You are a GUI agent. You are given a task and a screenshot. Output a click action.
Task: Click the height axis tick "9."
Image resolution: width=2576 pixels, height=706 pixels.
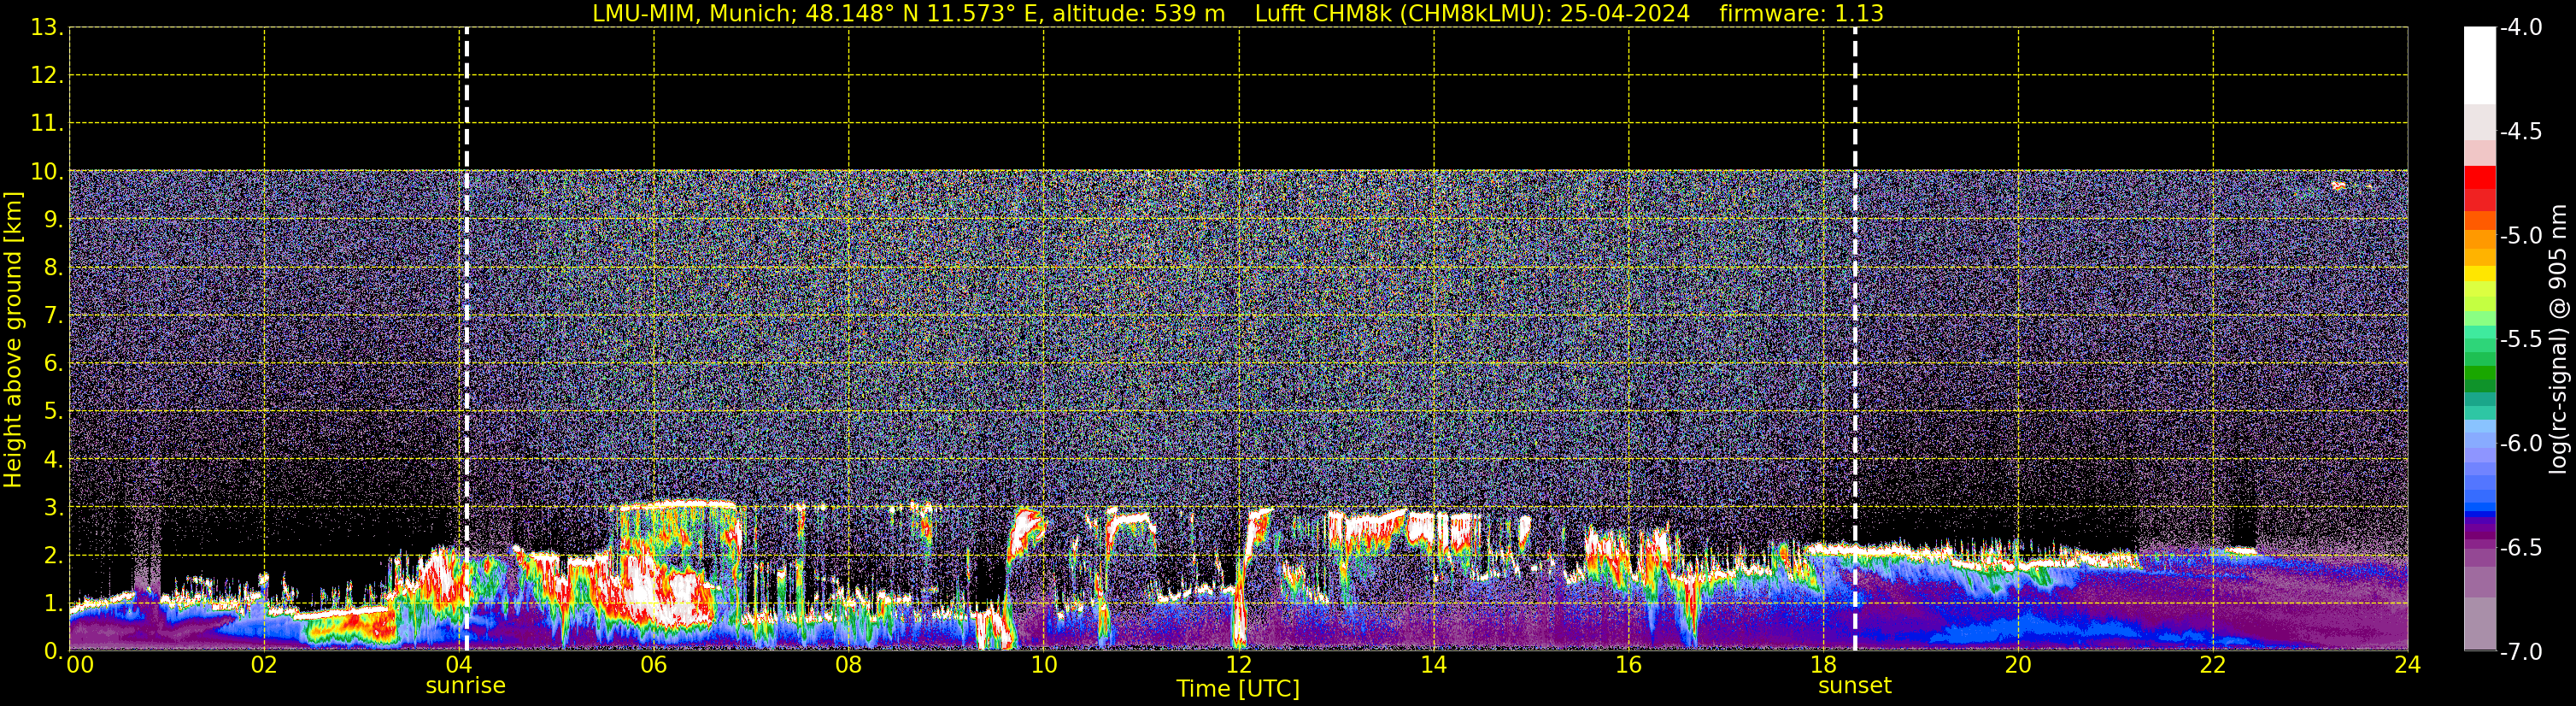point(53,220)
